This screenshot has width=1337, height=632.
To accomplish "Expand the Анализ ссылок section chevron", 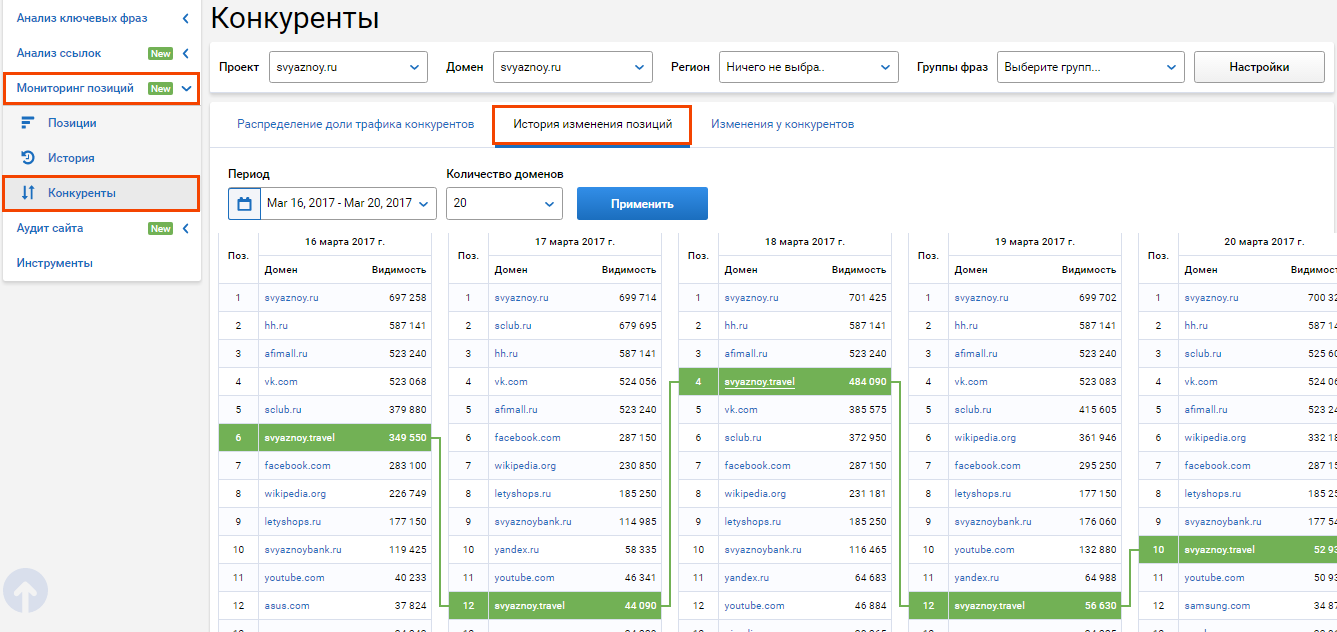I will click(x=186, y=53).
